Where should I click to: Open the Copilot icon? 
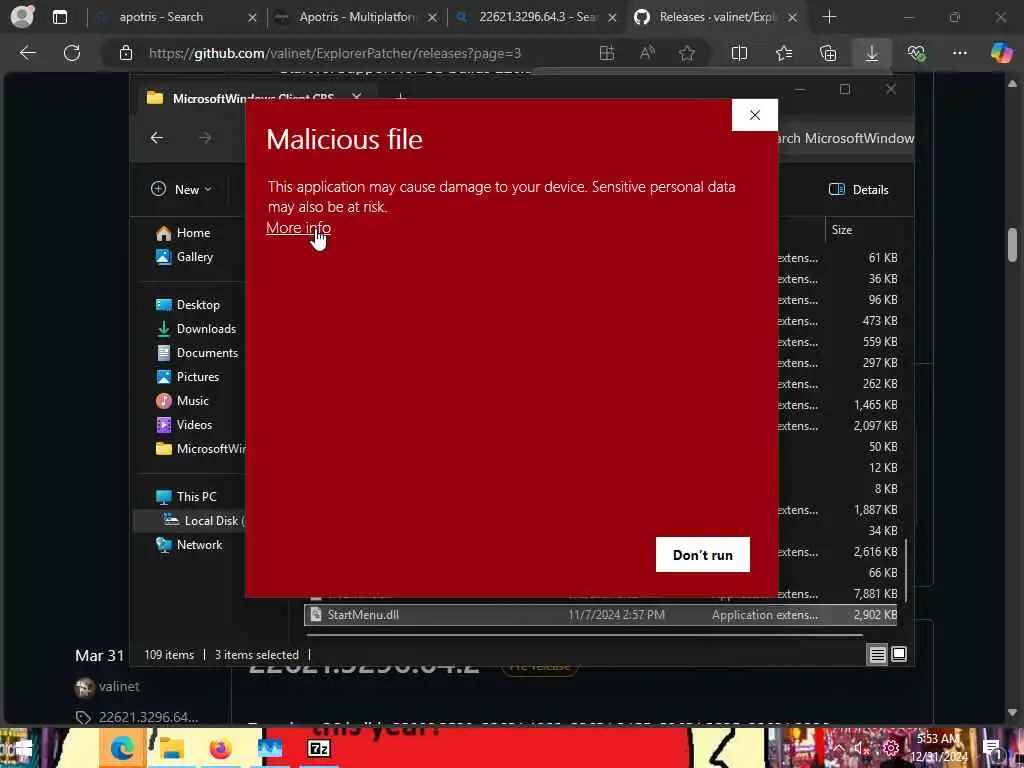click(1001, 53)
